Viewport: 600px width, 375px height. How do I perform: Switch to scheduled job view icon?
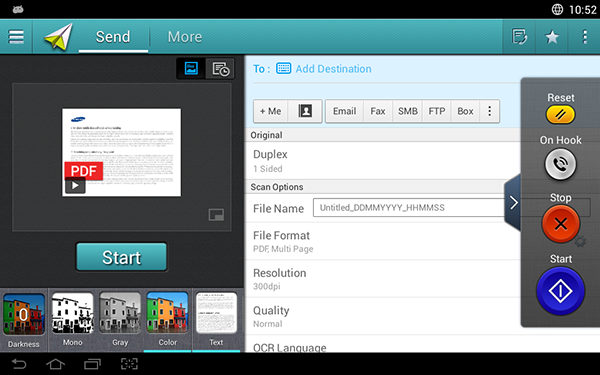[x=220, y=69]
